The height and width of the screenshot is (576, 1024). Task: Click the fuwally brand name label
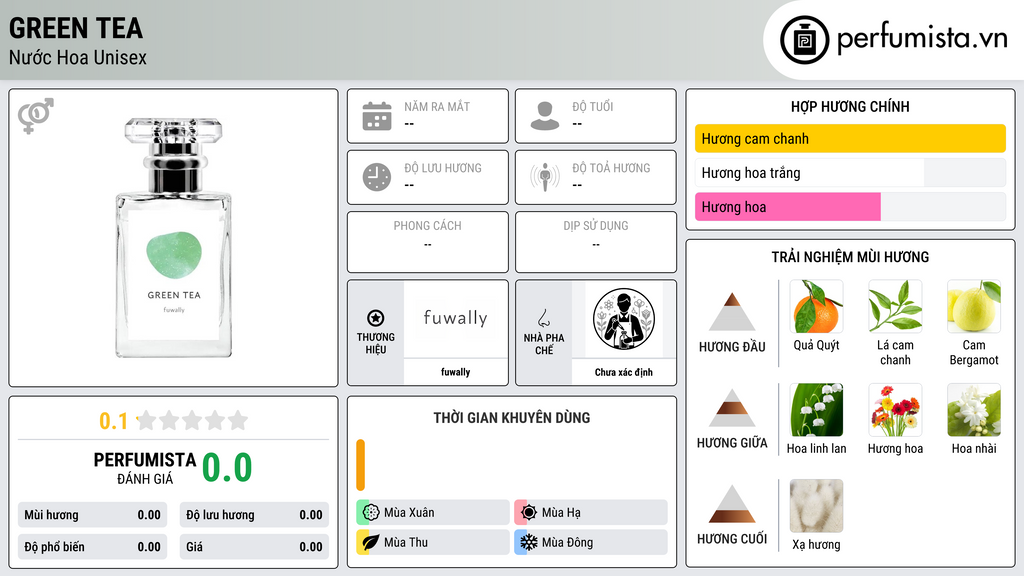pyautogui.click(x=455, y=372)
